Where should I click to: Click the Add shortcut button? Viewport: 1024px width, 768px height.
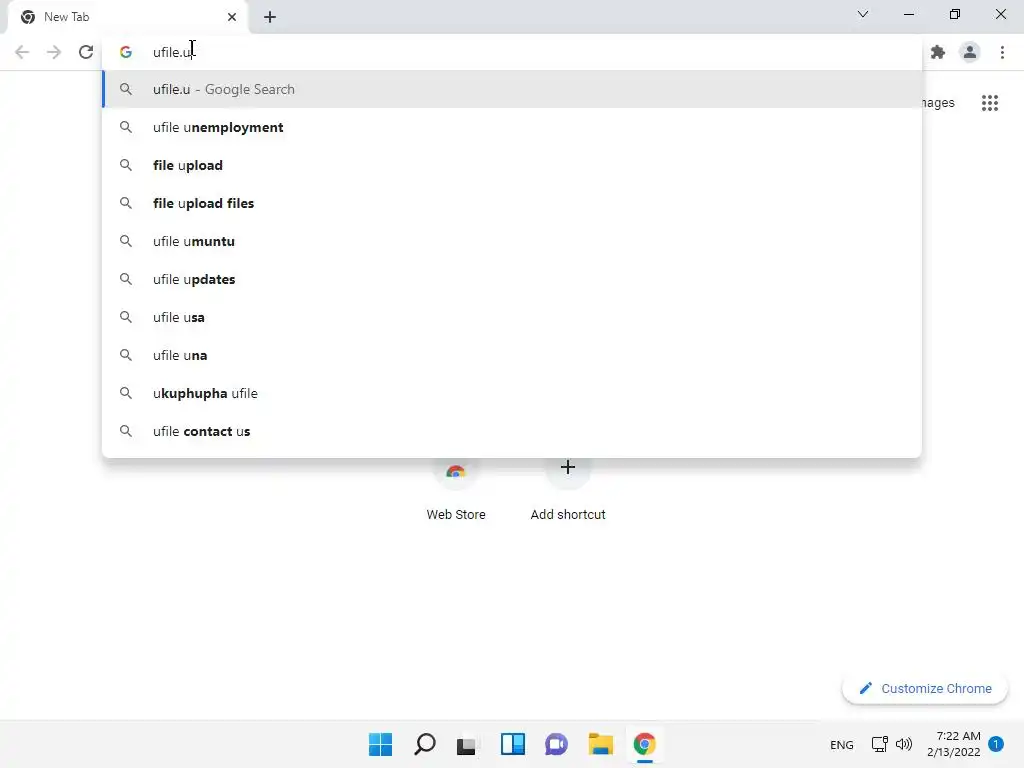[x=568, y=488]
